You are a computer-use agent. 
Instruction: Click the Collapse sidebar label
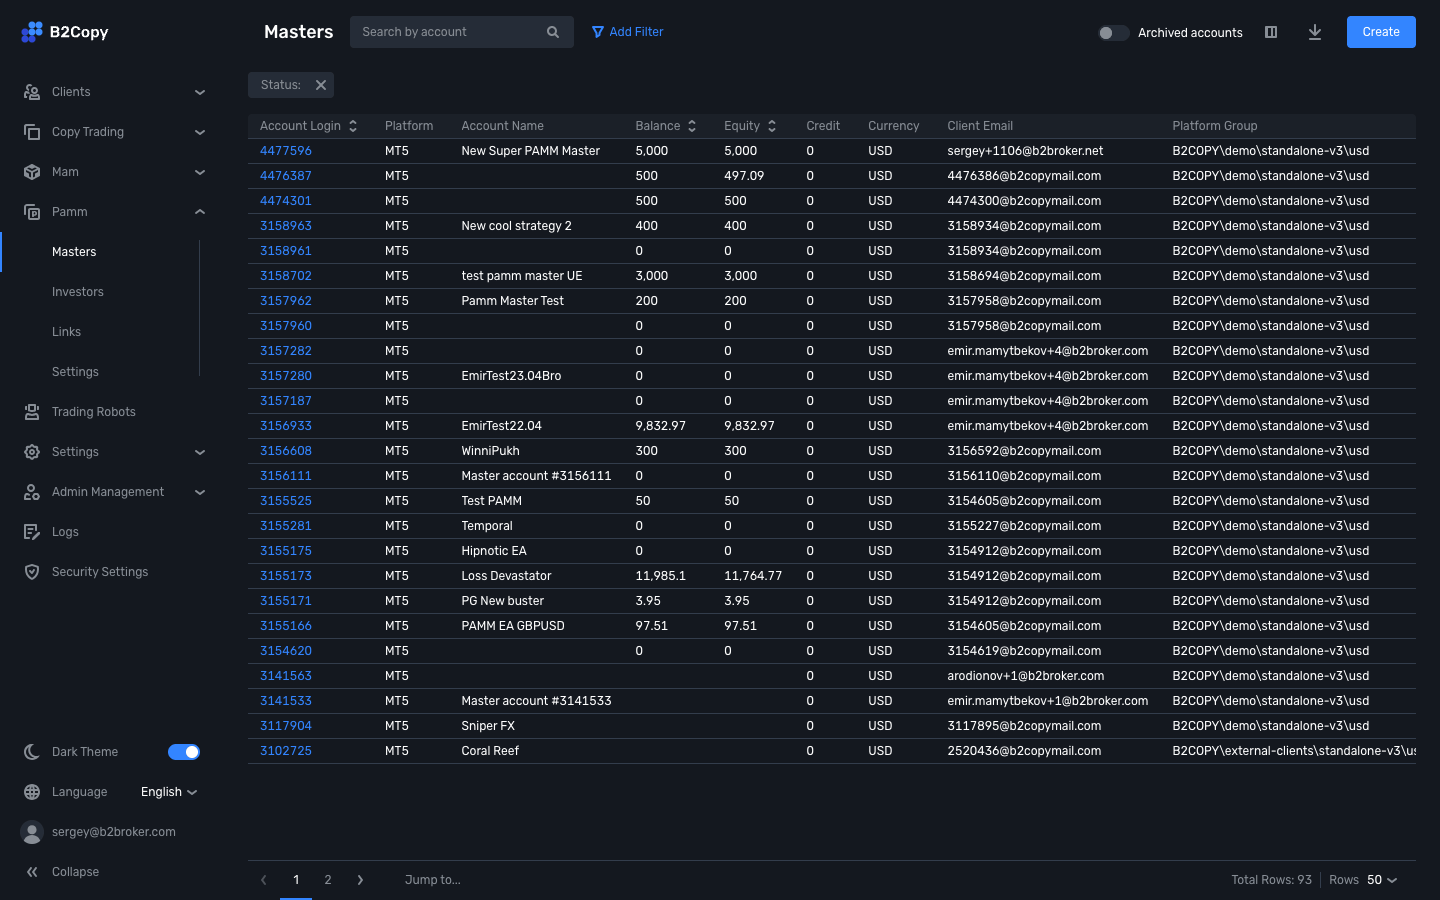[x=75, y=872]
